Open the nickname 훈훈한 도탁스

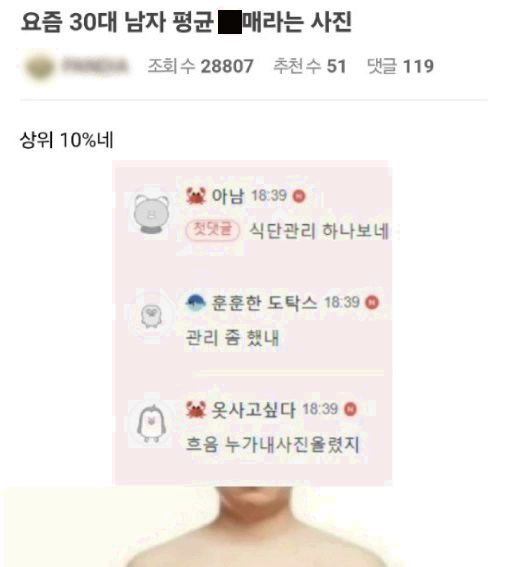tap(264, 303)
